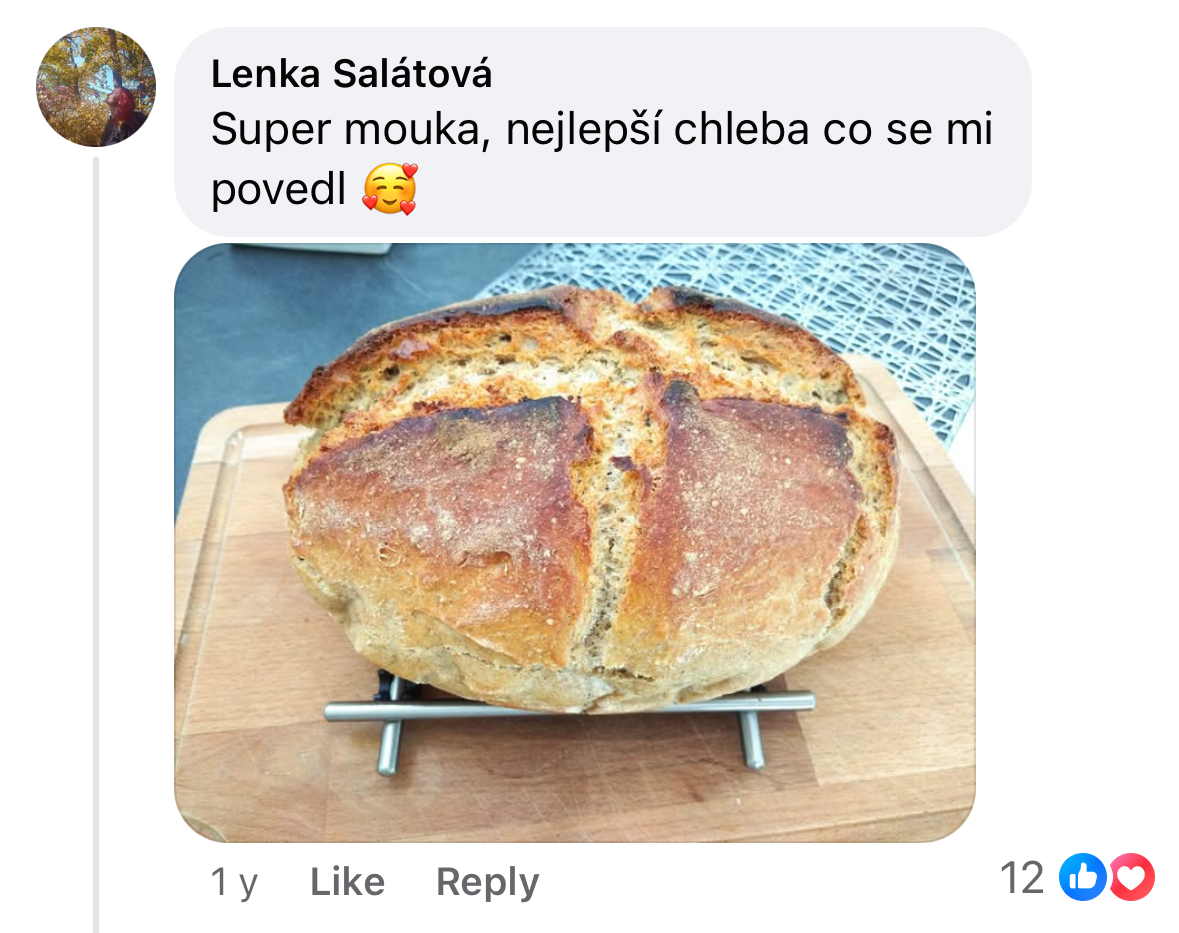Click the word 'chleba' in the comment
1179x933 pixels.
743,129
